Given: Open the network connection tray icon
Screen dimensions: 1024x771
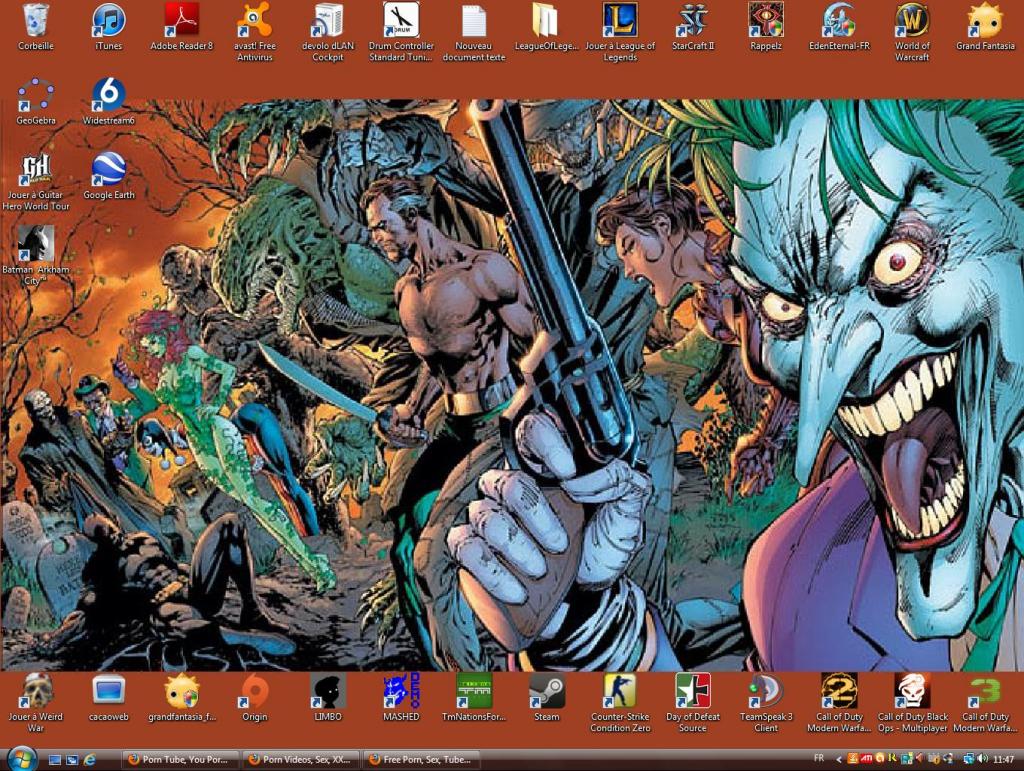Looking at the screenshot, I should coord(970,759).
